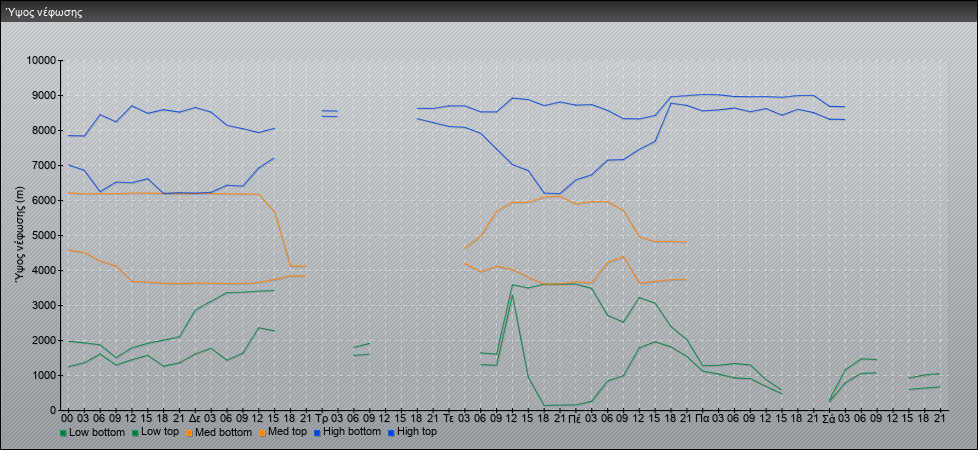Click the "9000" y-axis value

(x=46, y=95)
